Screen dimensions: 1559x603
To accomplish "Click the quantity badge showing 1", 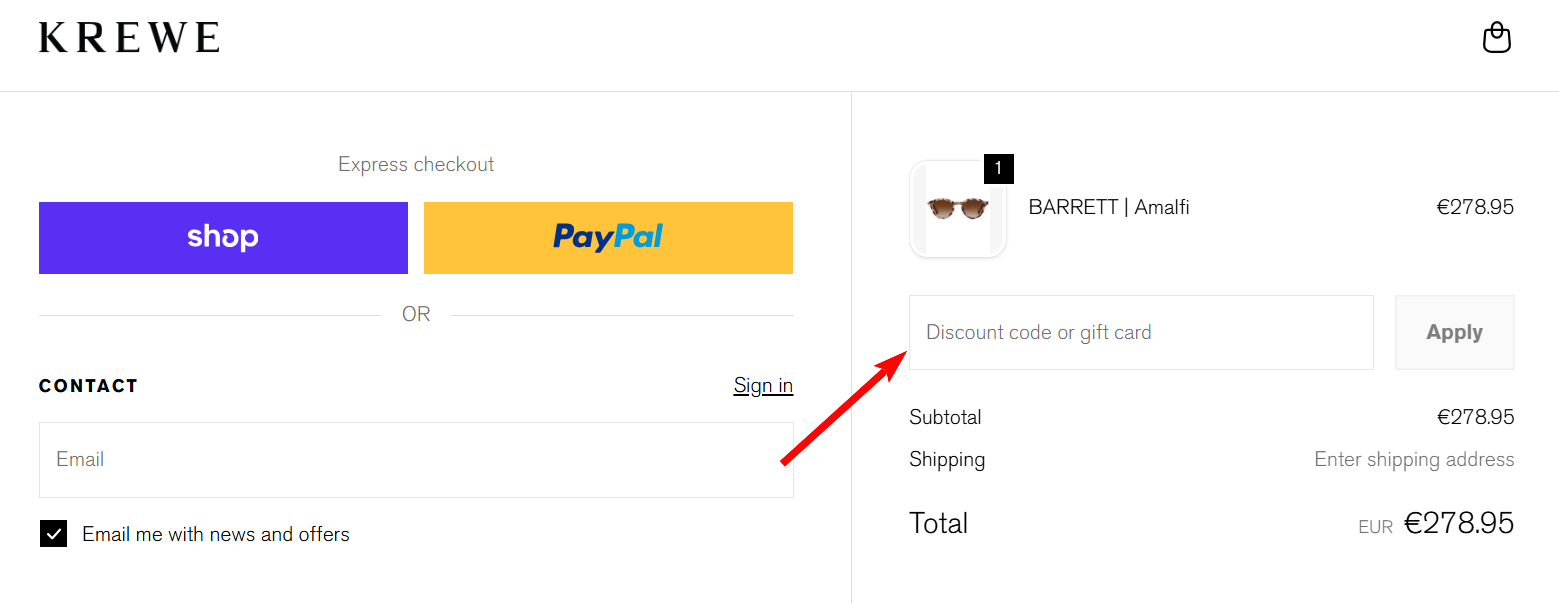I will [998, 169].
